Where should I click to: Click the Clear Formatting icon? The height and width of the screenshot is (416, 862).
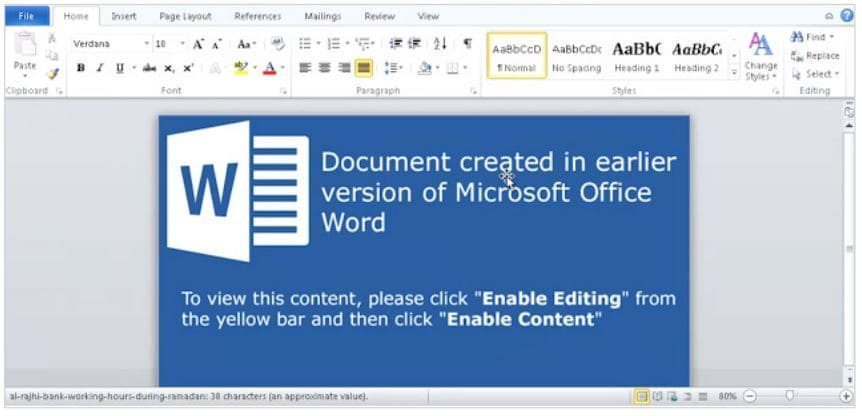point(278,44)
